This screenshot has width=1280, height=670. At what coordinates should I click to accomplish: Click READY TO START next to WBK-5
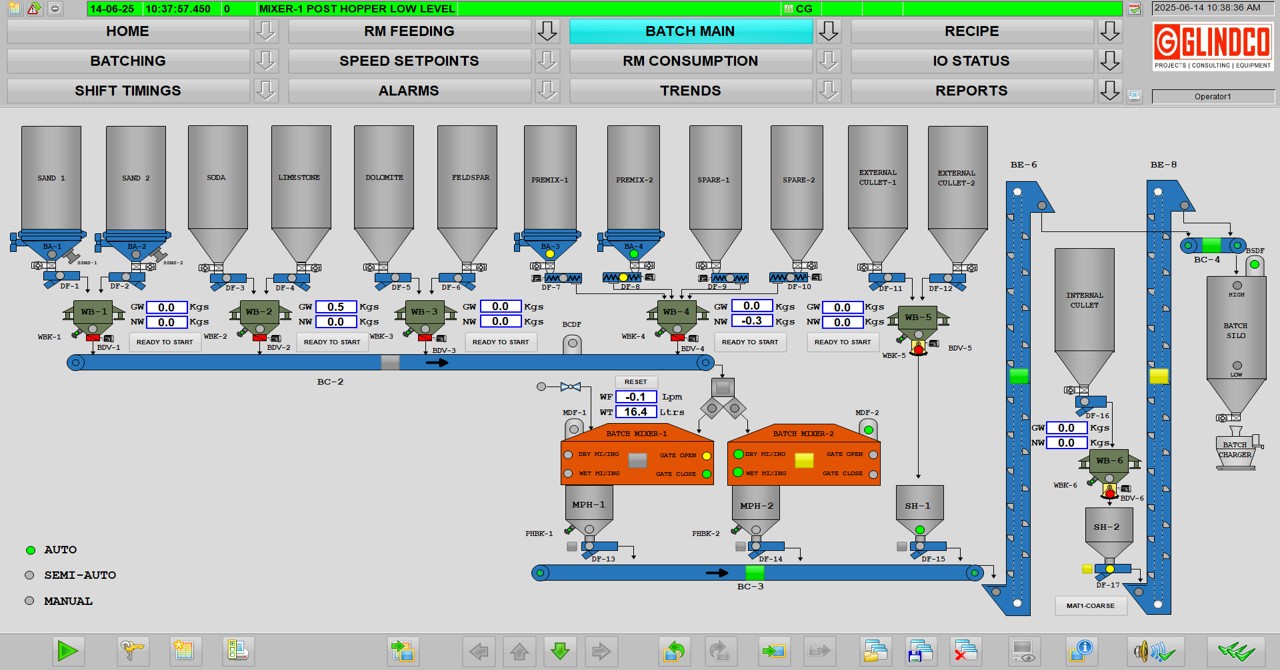(x=843, y=342)
